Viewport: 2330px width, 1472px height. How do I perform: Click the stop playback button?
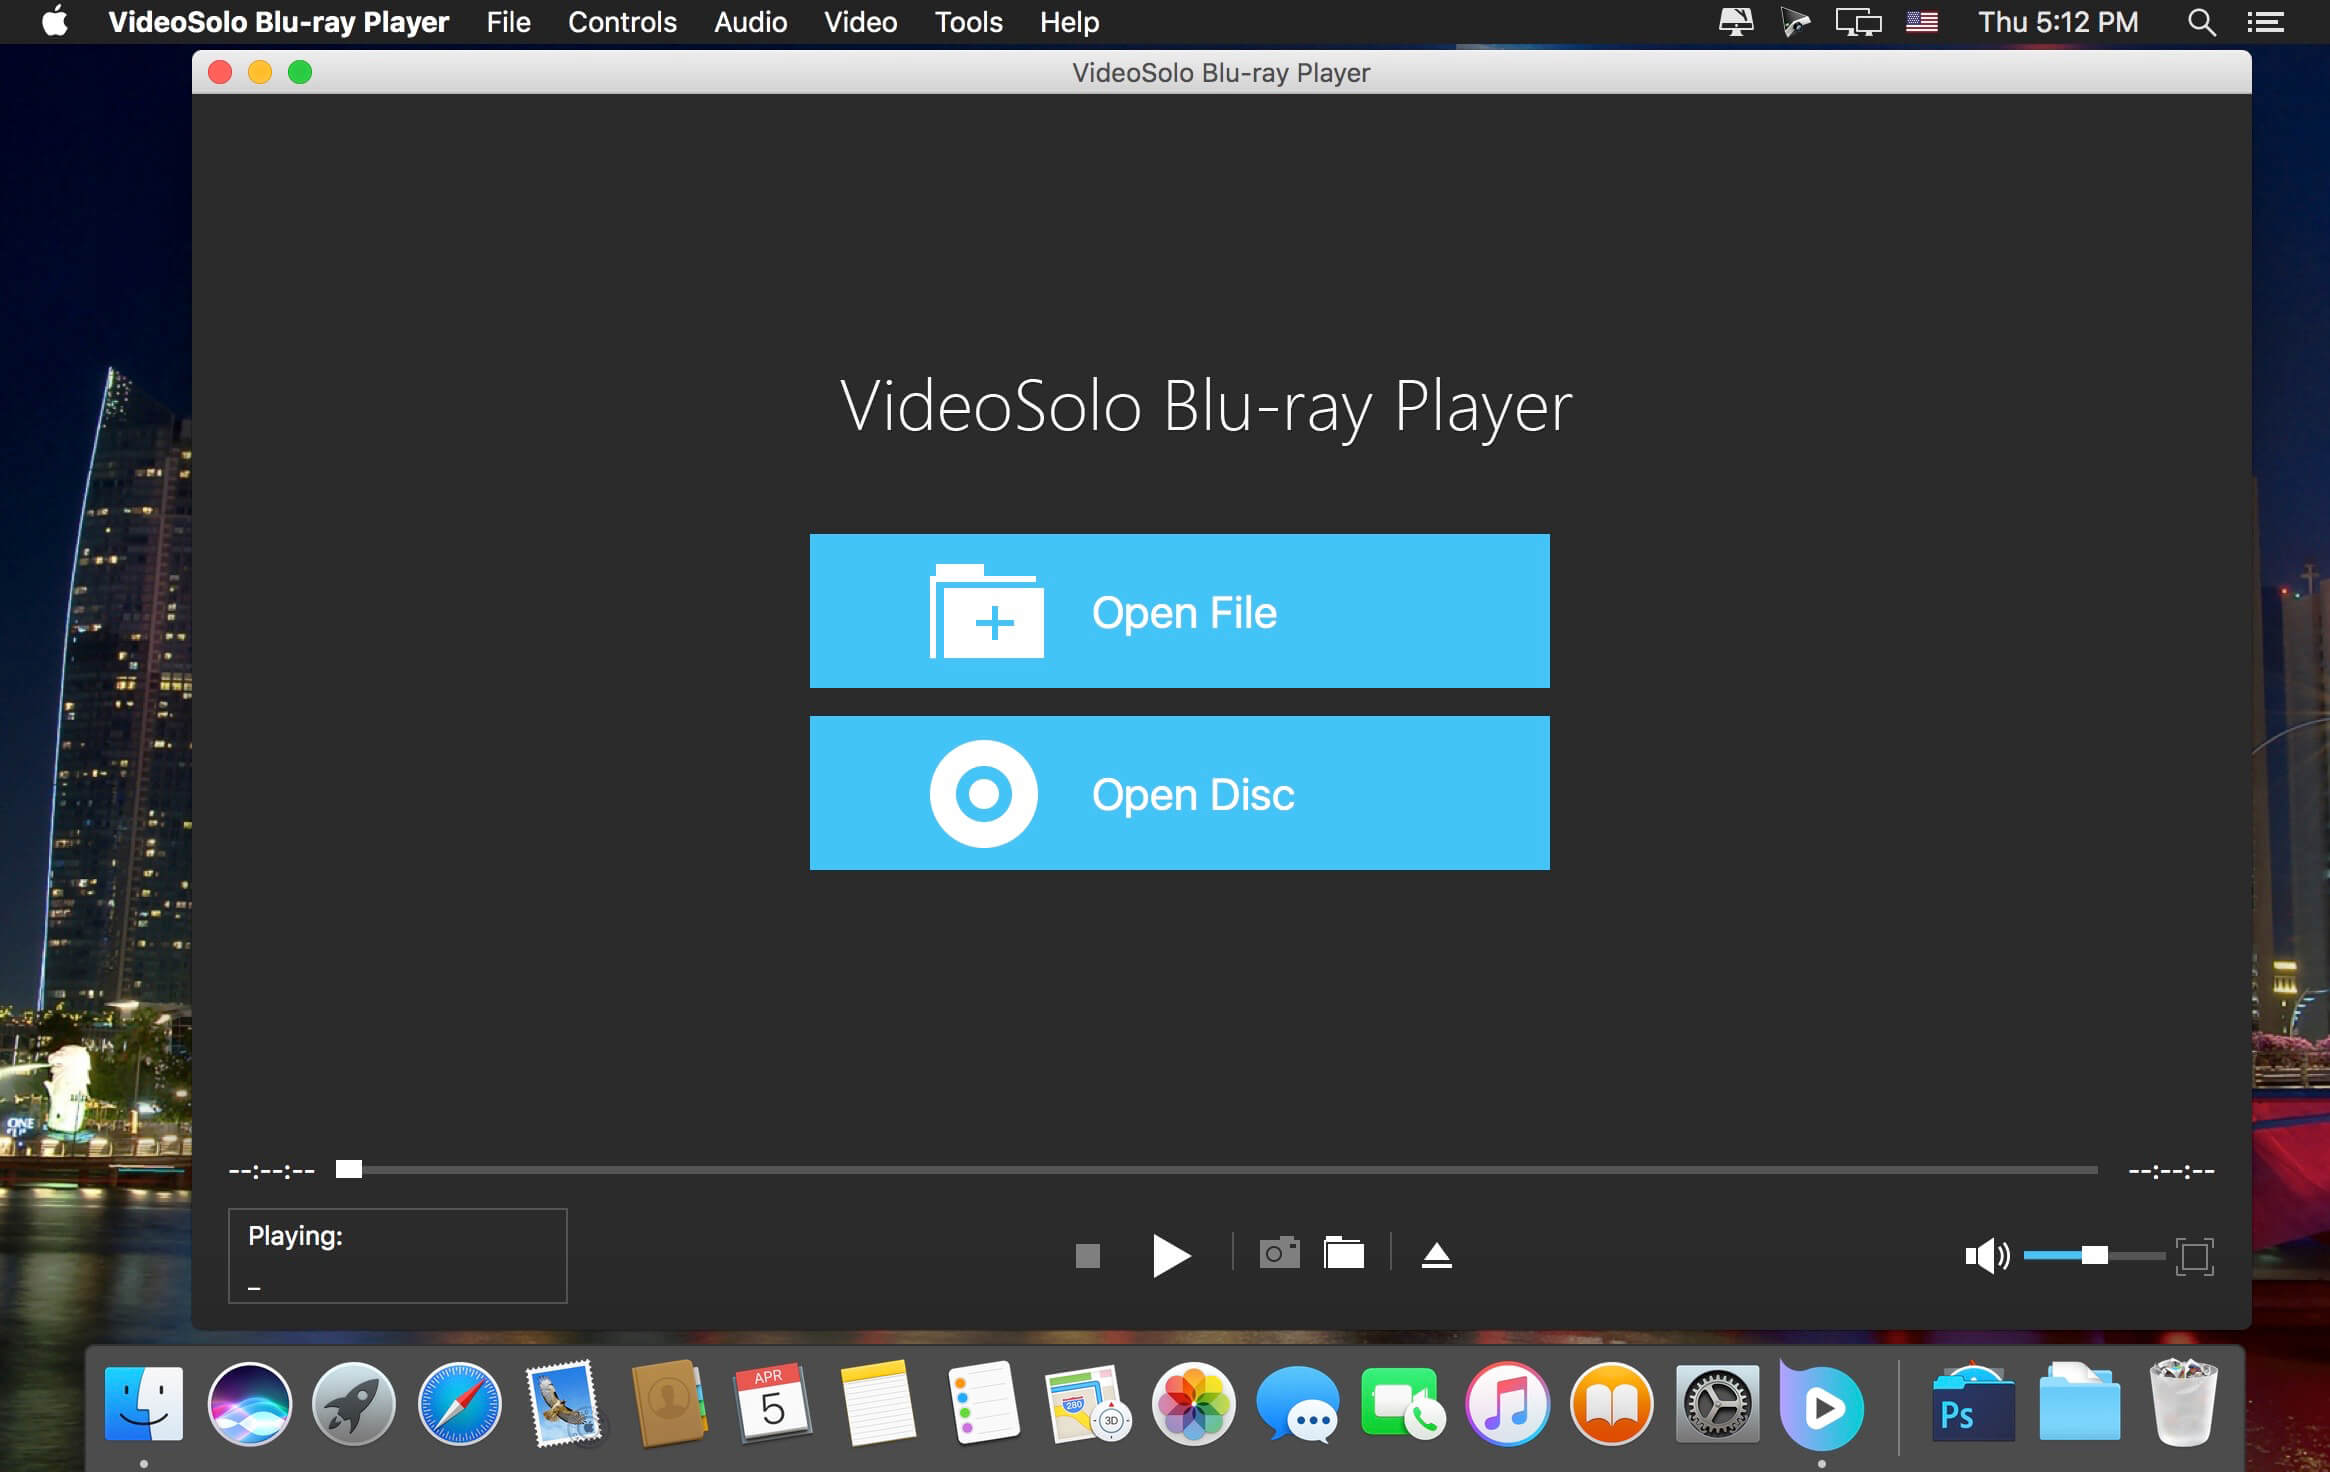tap(1087, 1255)
